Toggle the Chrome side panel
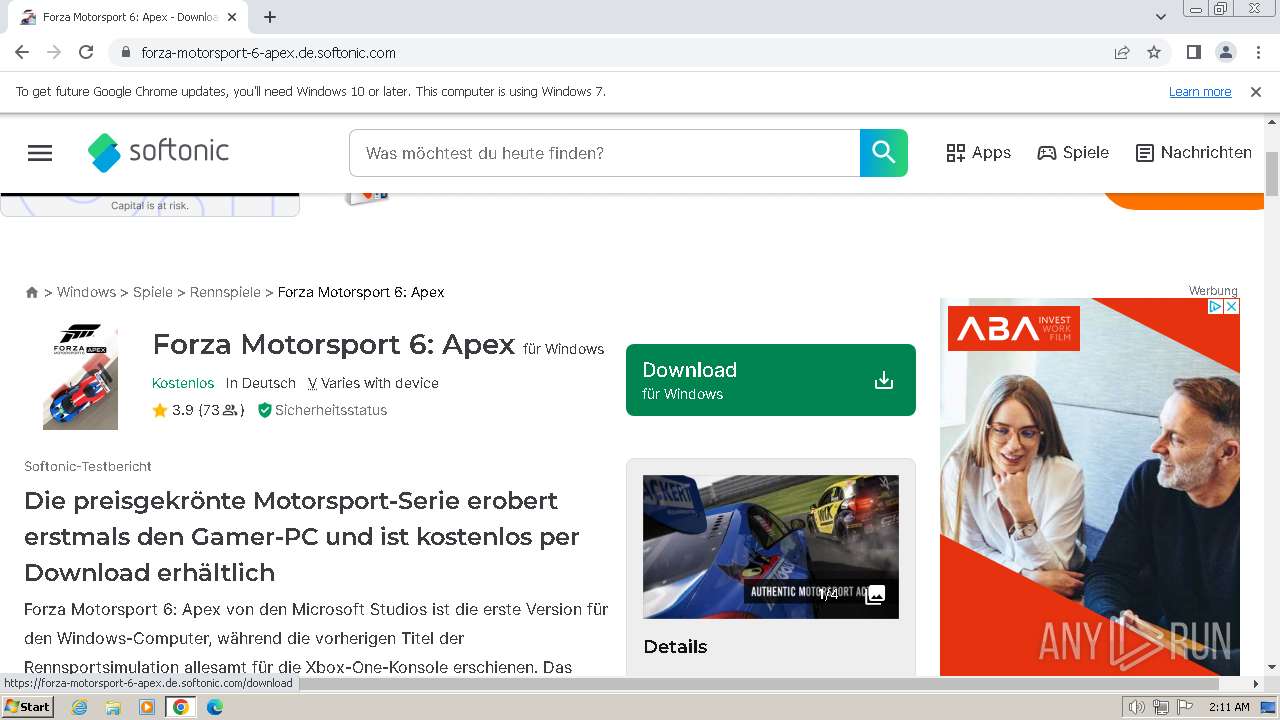 [1194, 52]
